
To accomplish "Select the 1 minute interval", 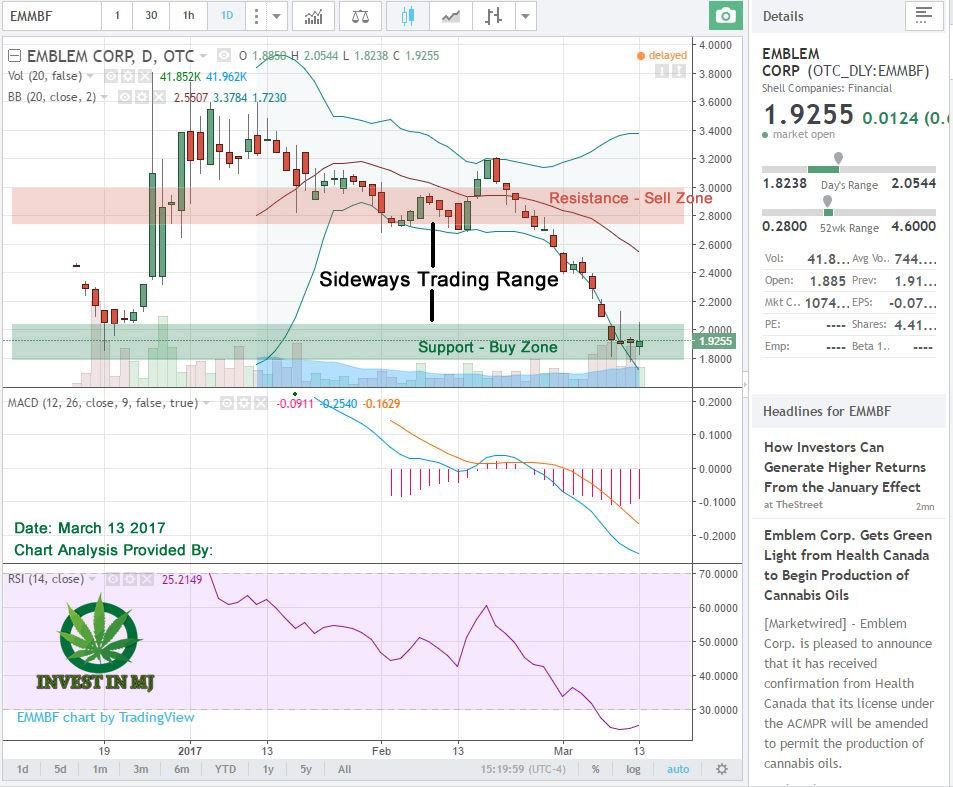I will click(x=117, y=16).
